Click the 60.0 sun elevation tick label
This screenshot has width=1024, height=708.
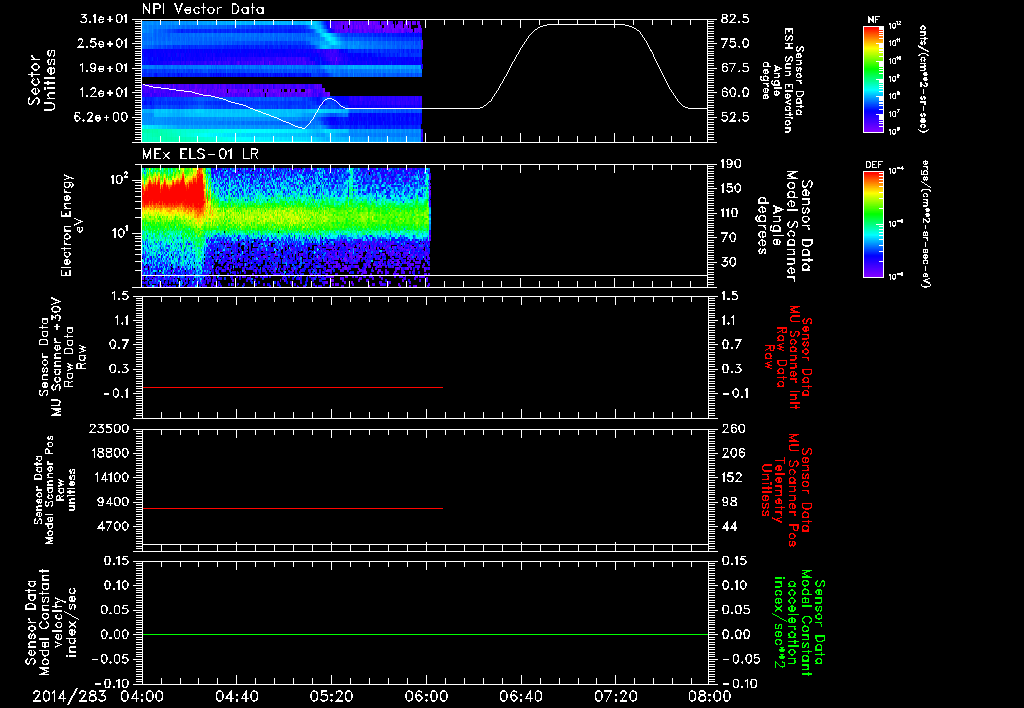735,93
